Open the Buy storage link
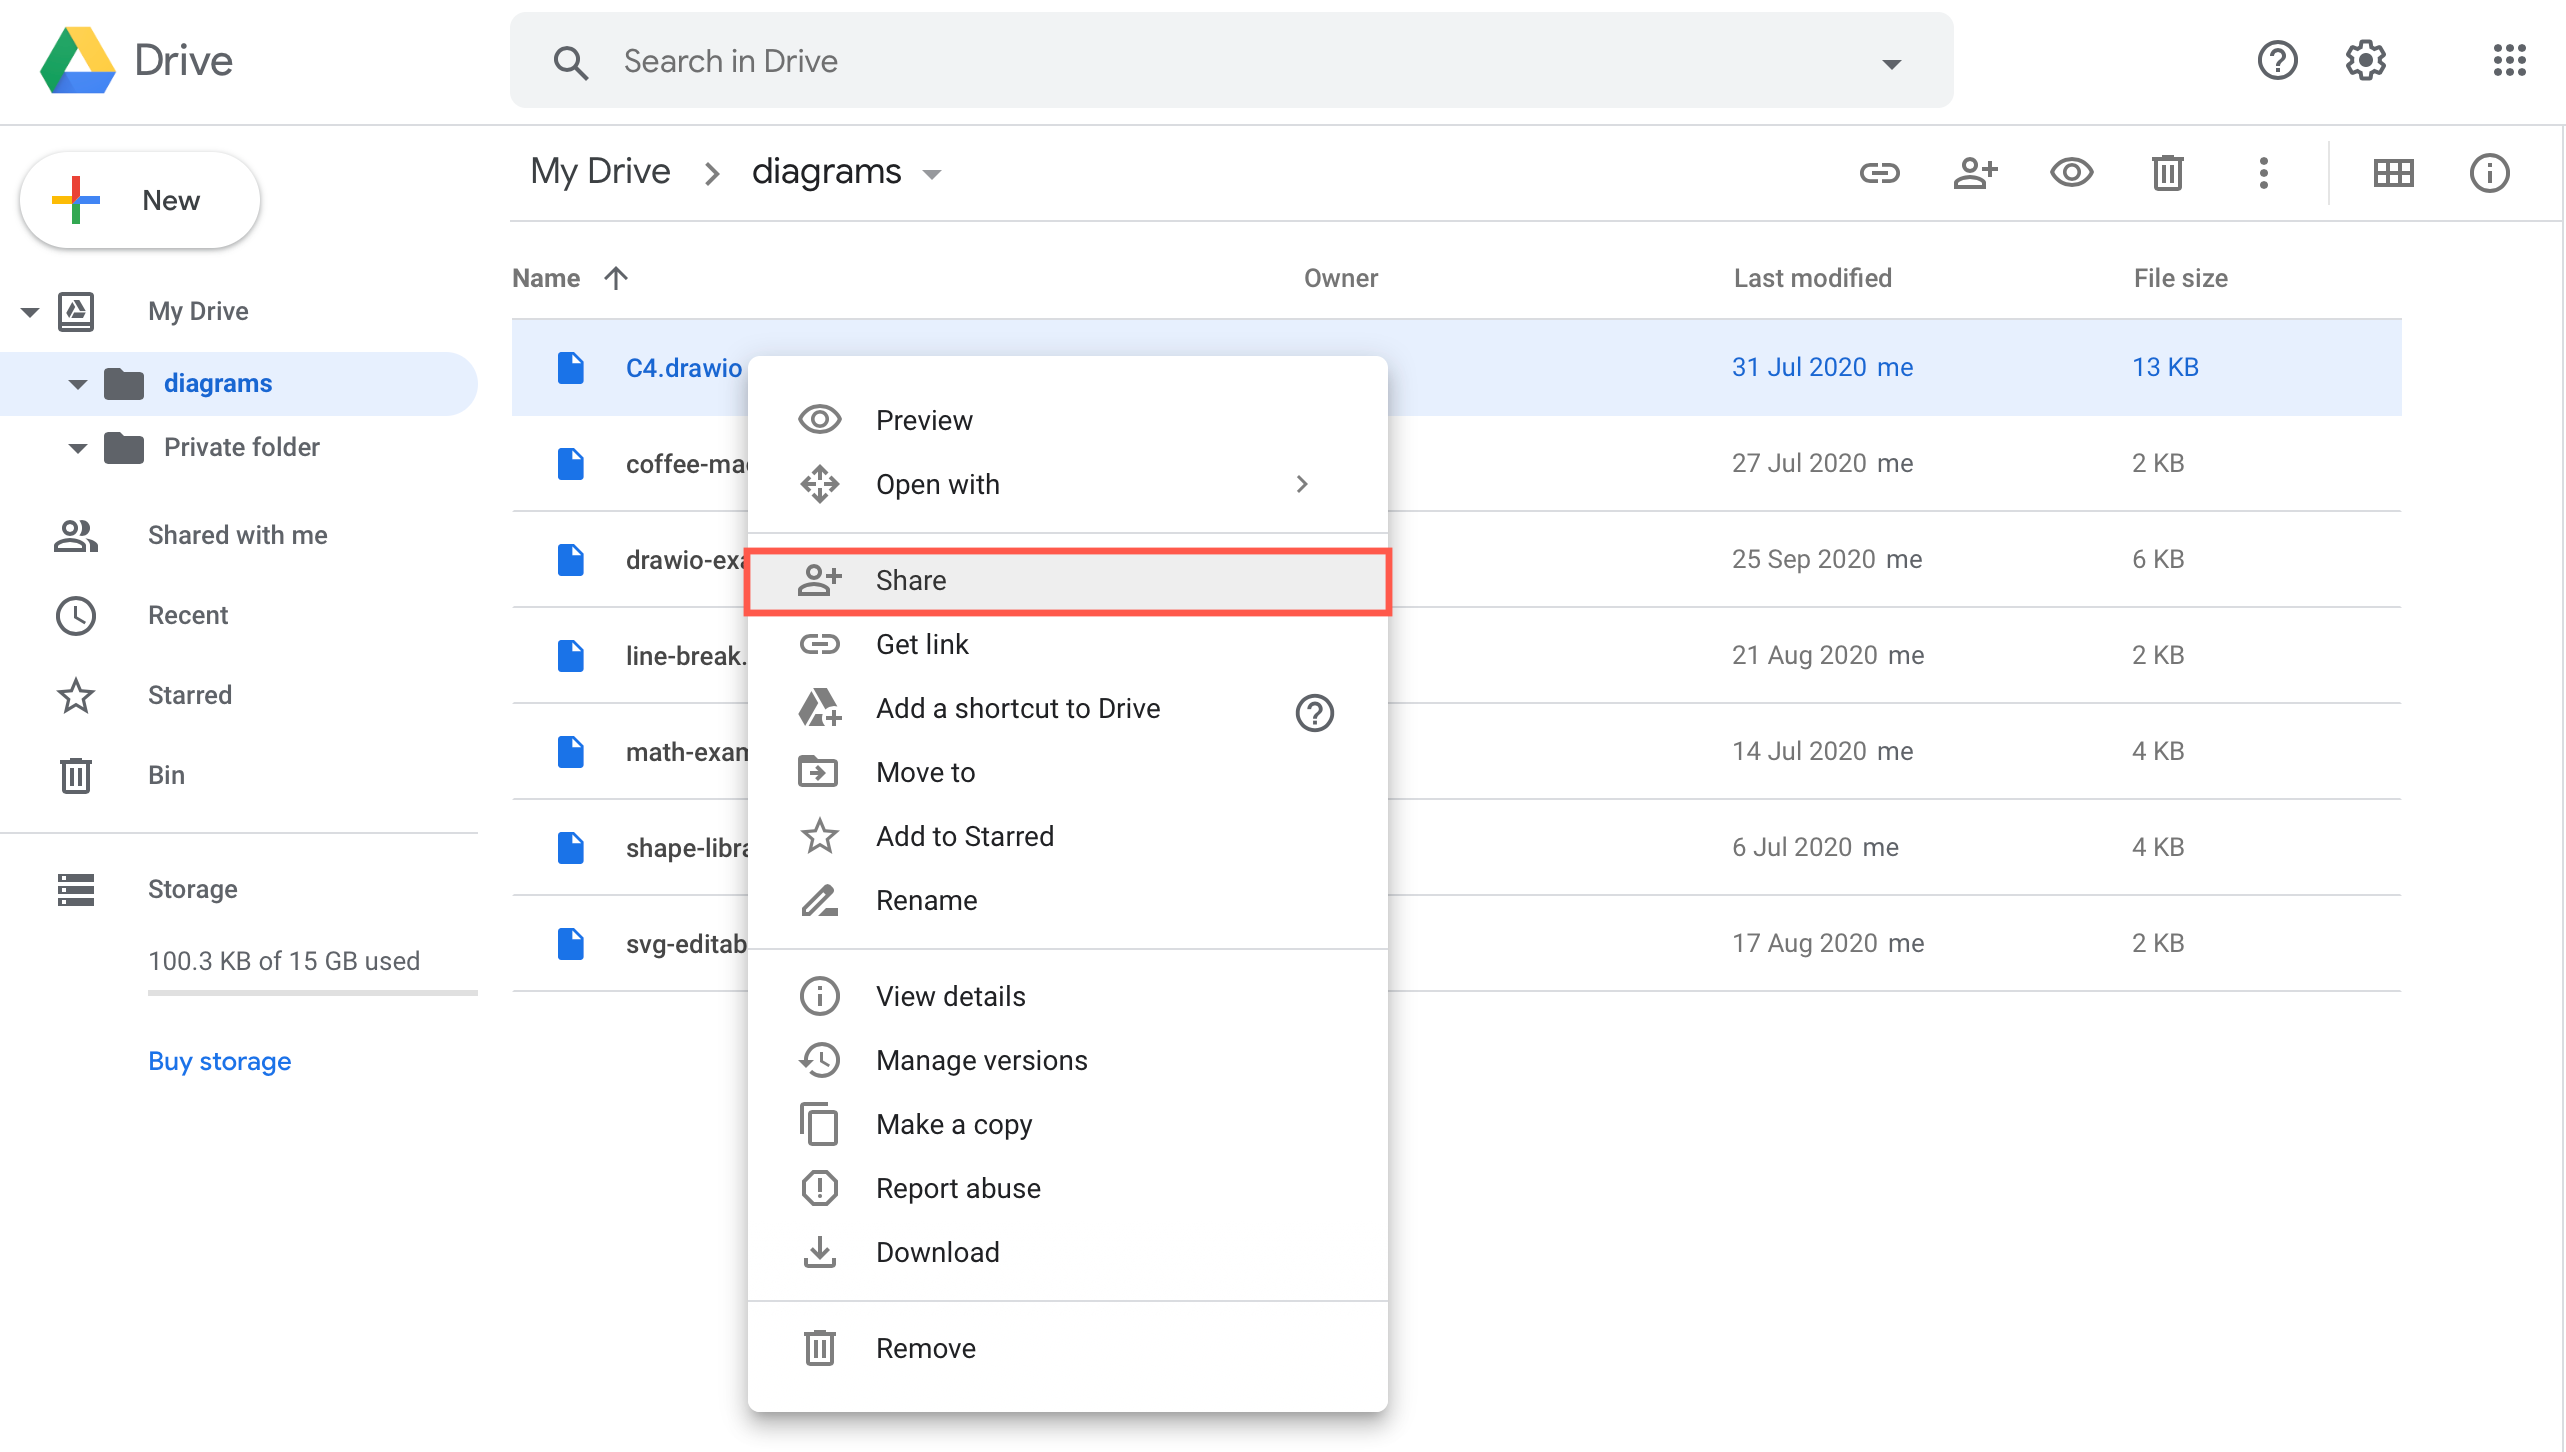2566x1452 pixels. (x=219, y=1060)
